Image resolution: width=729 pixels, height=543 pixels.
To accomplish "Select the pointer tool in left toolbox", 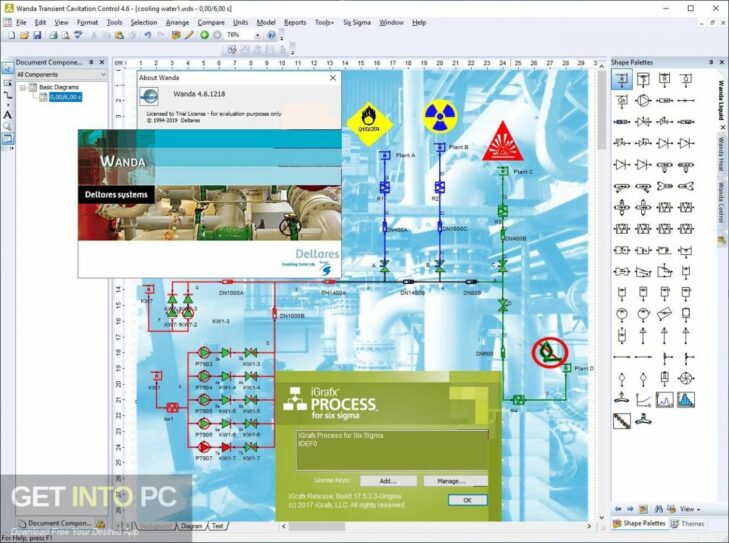I will click(x=7, y=68).
